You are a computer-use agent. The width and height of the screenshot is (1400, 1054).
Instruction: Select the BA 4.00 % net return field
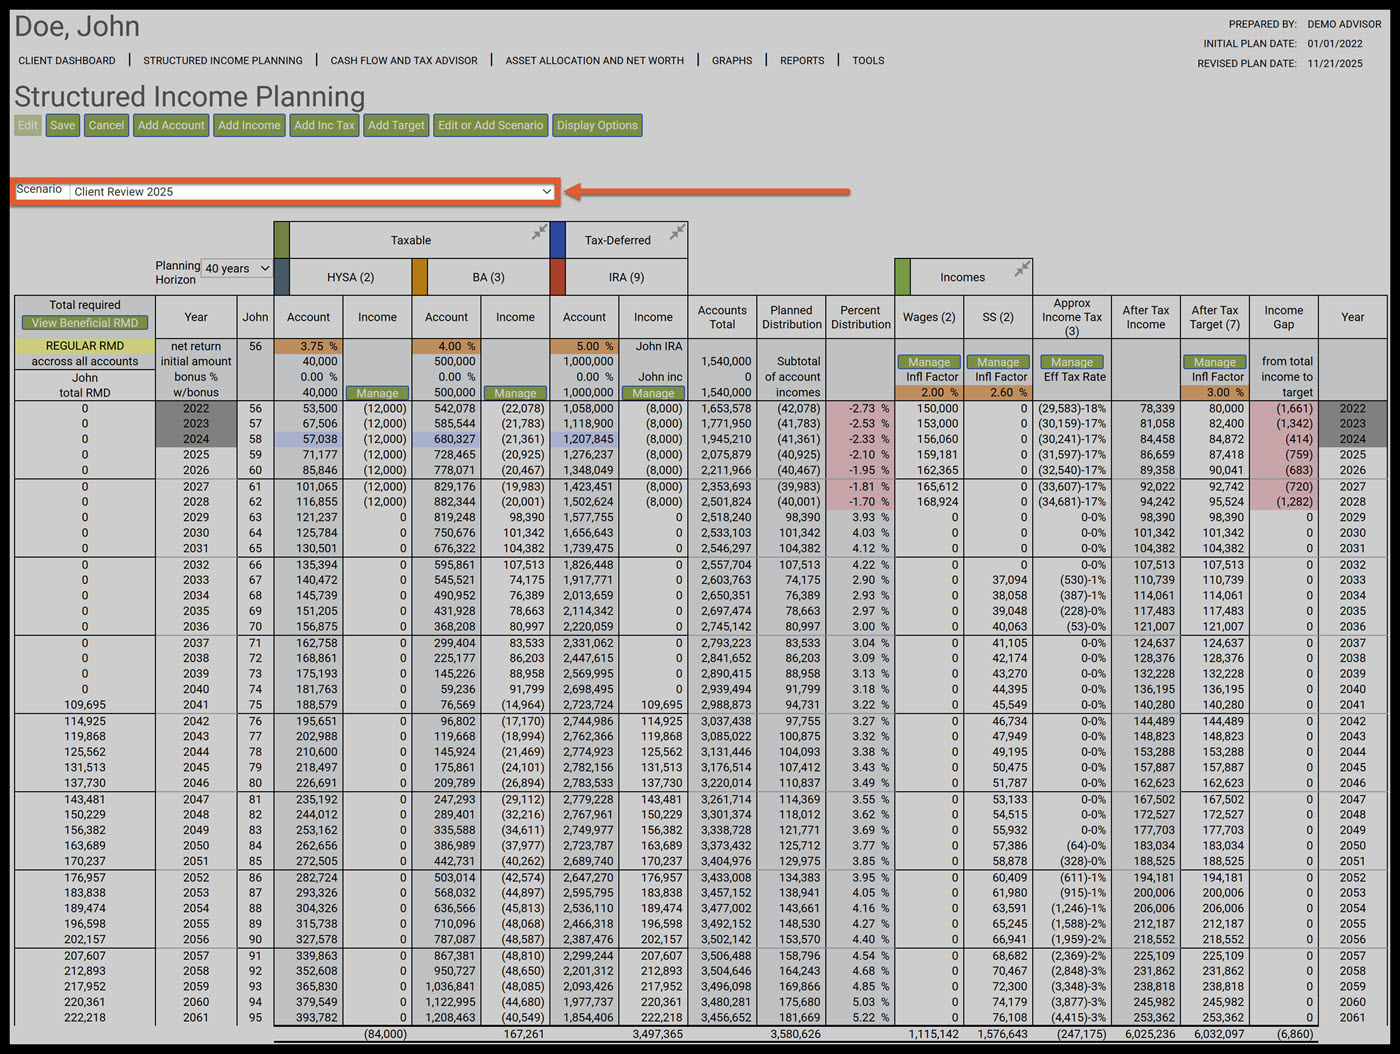tap(446, 346)
